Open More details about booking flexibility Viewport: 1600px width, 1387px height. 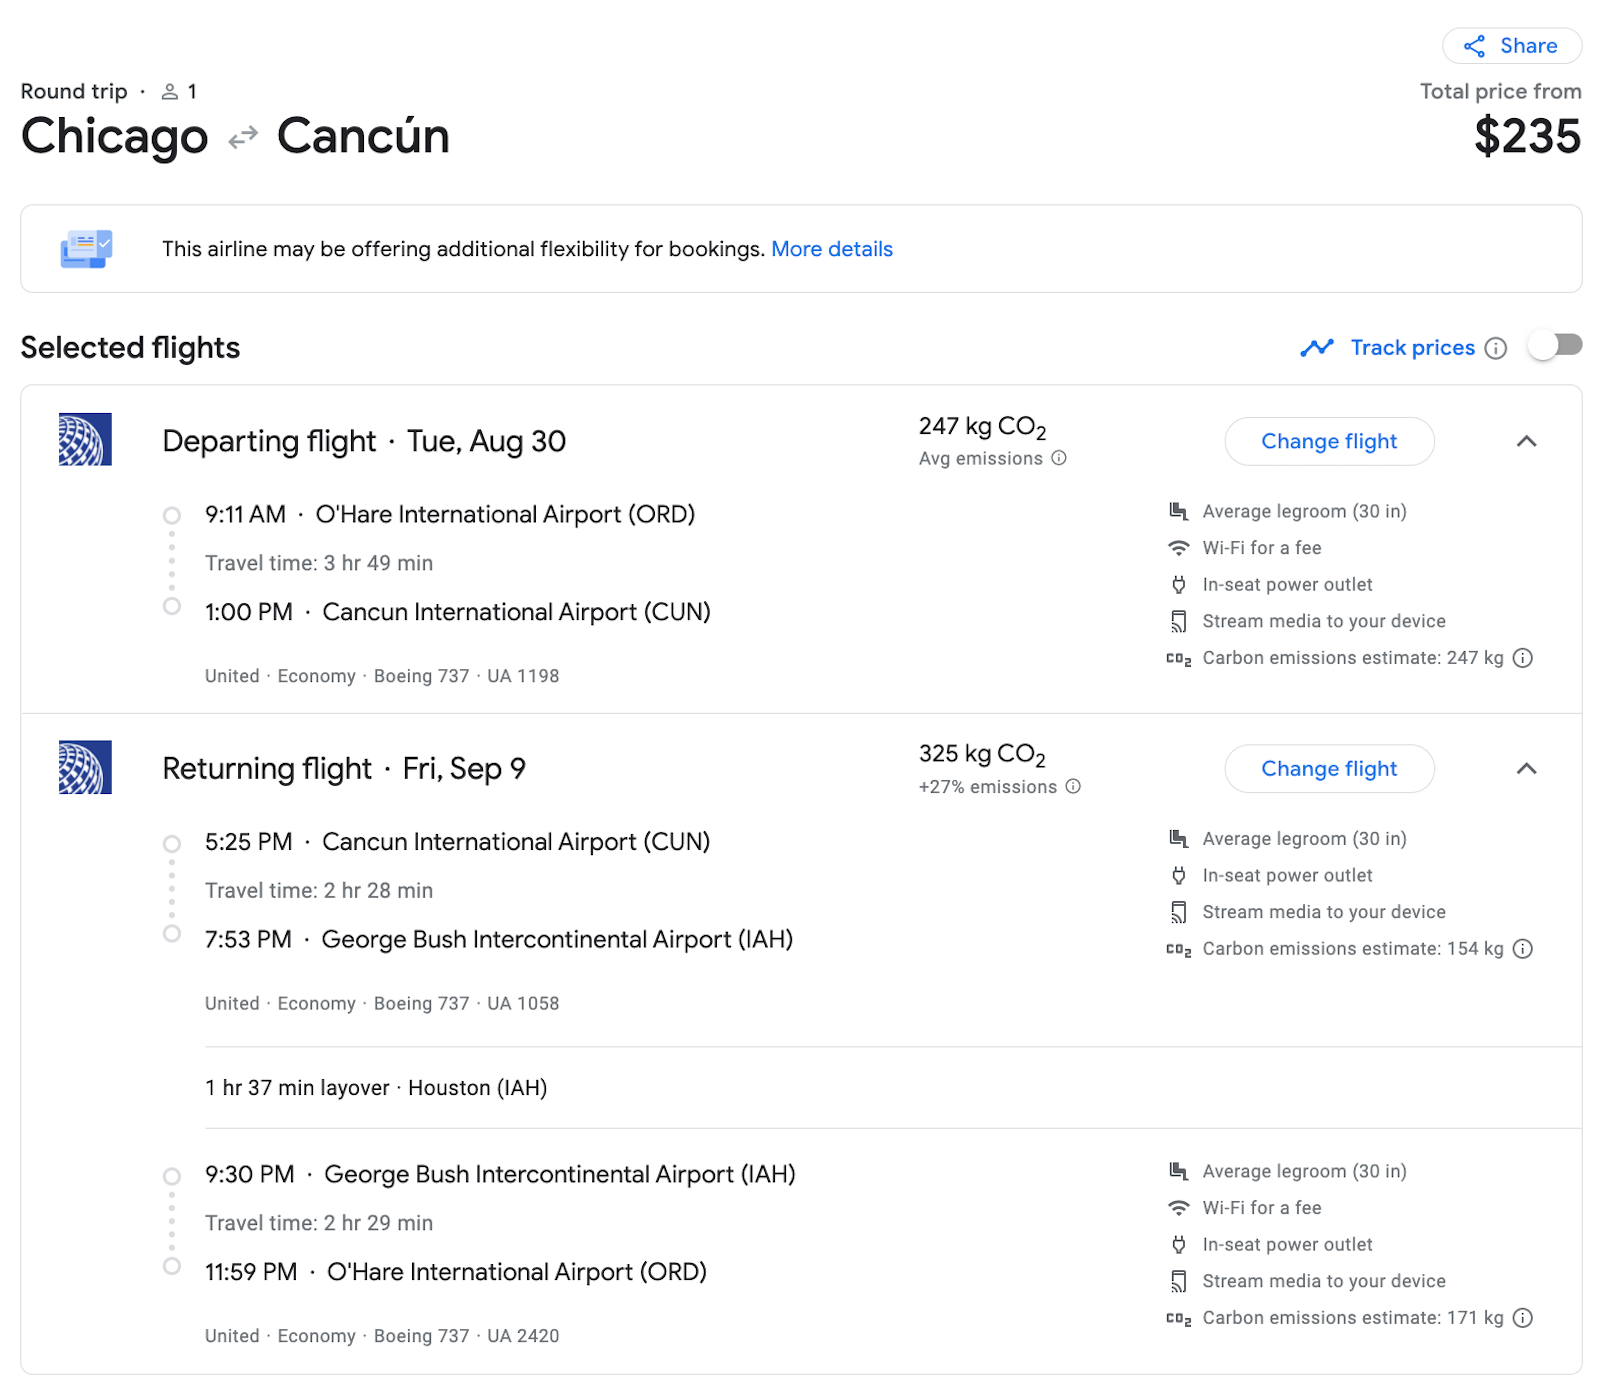(832, 249)
